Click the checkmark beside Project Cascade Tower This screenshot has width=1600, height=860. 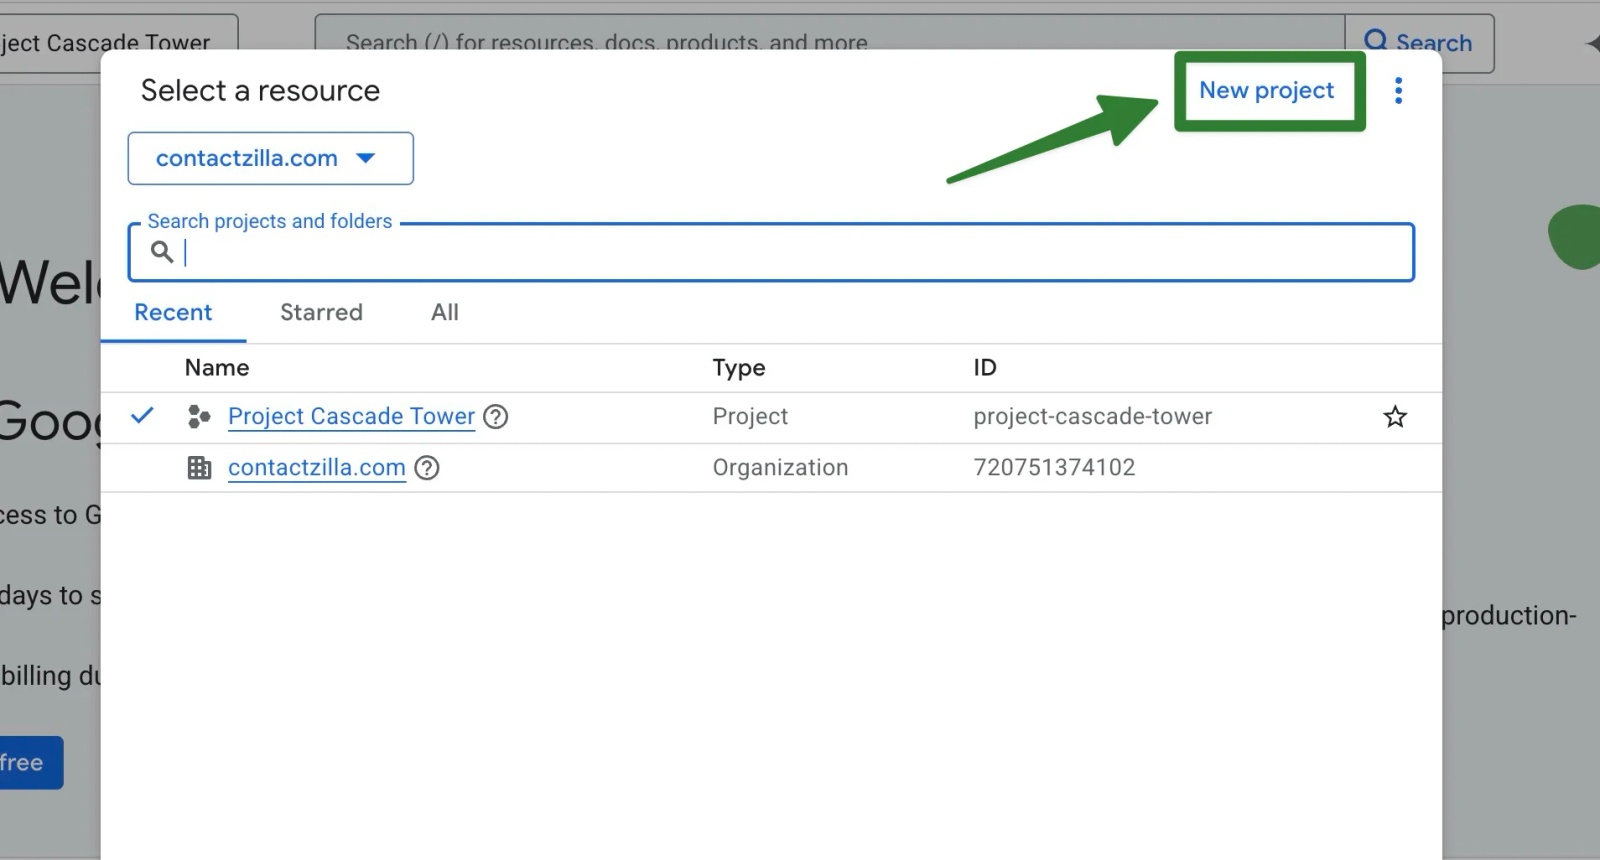point(143,415)
